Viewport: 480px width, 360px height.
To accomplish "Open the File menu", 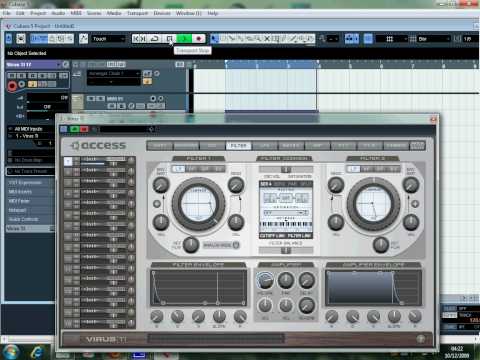I will [x=6, y=13].
